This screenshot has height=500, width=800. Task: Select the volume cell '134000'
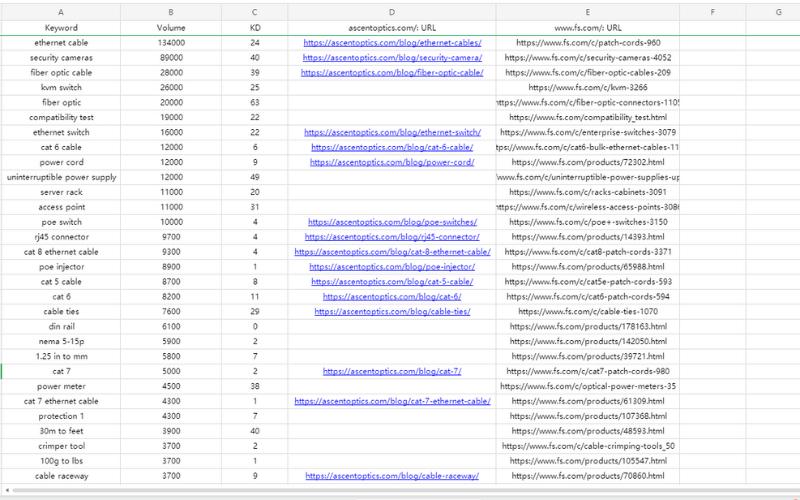pyautogui.click(x=171, y=43)
